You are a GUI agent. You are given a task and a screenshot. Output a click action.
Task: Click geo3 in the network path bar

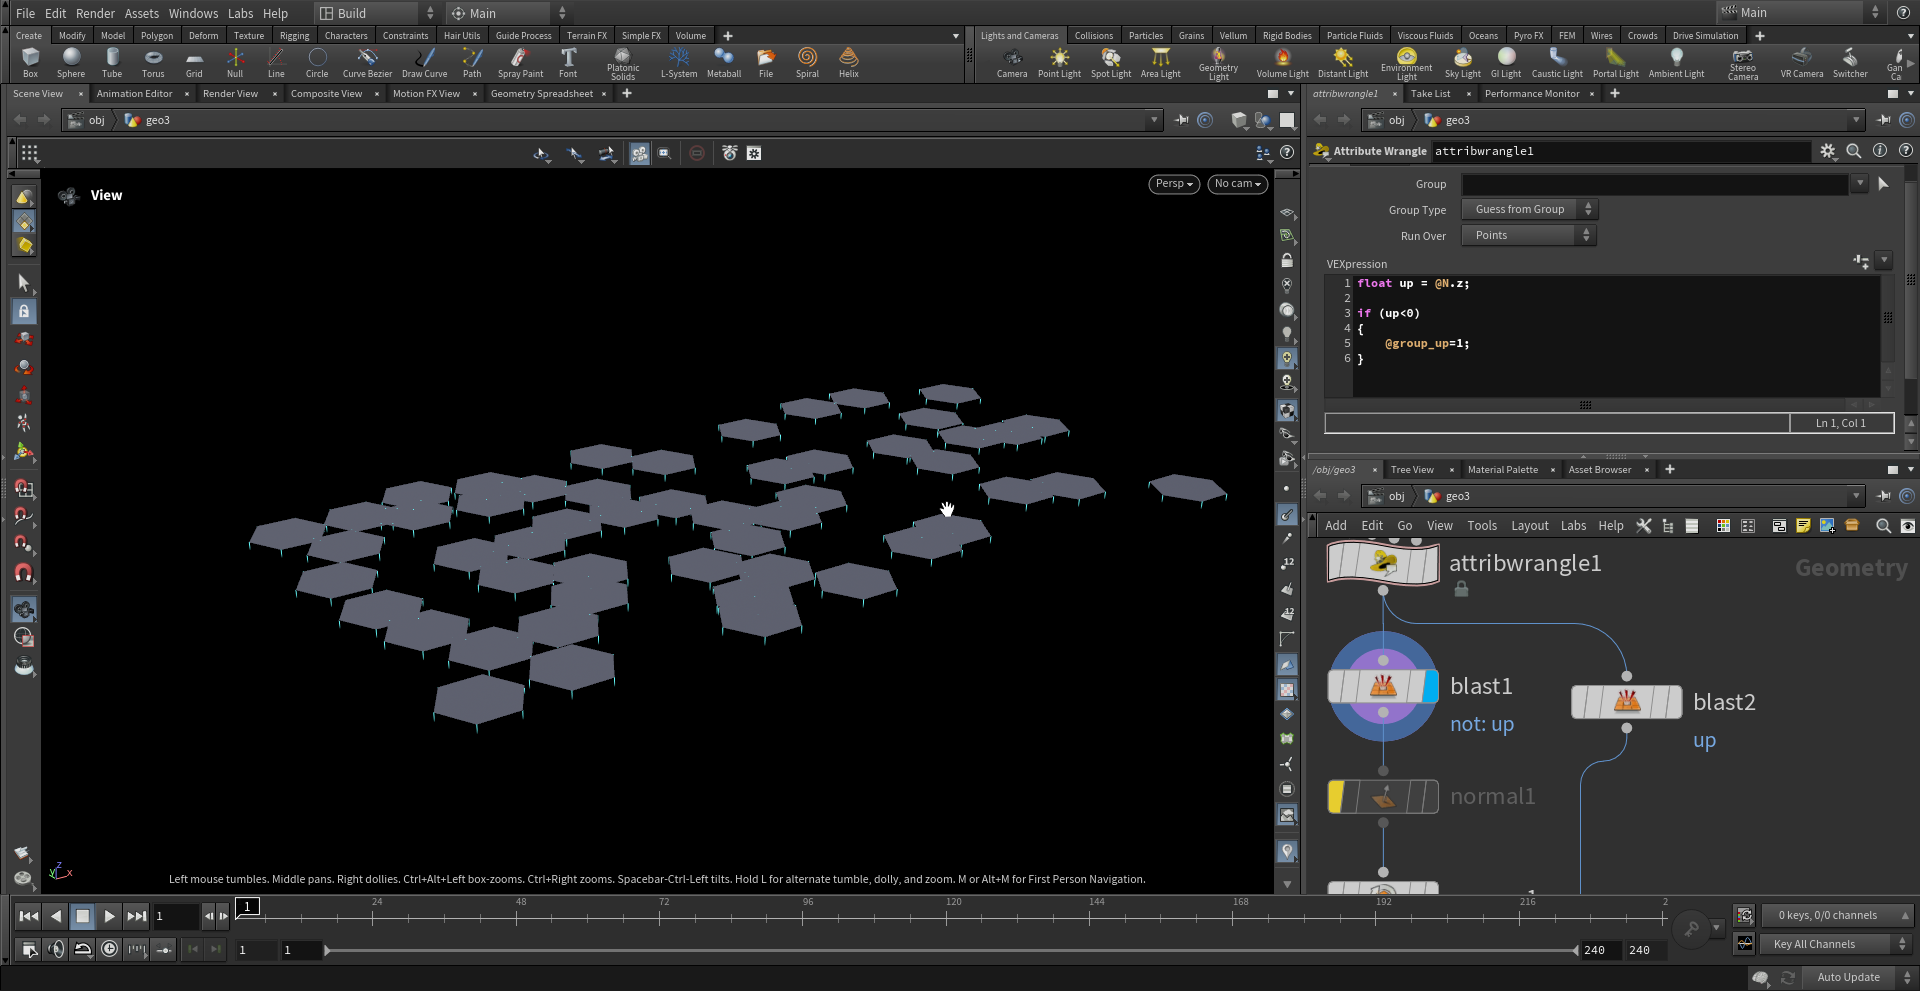(x=1457, y=496)
